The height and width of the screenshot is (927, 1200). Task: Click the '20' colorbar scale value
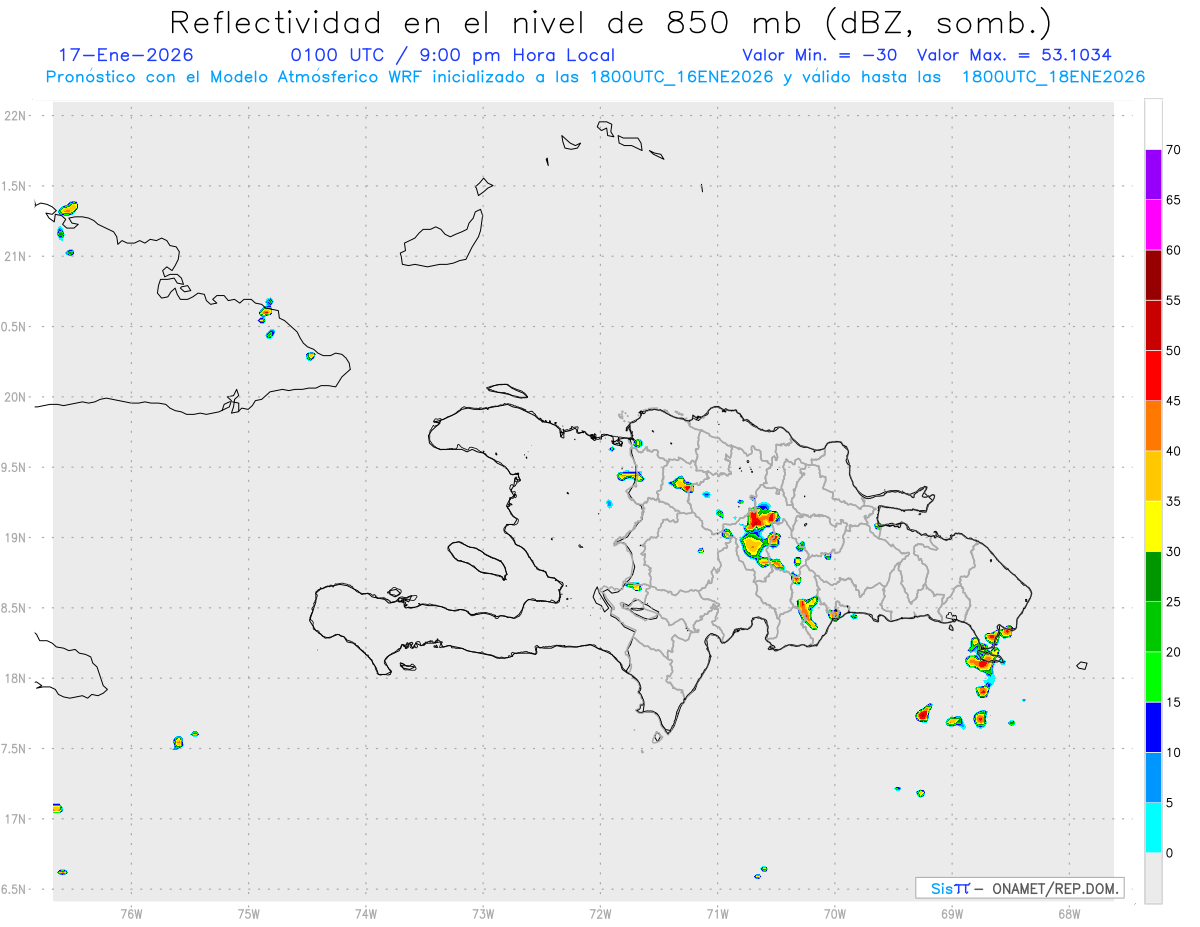[1173, 652]
